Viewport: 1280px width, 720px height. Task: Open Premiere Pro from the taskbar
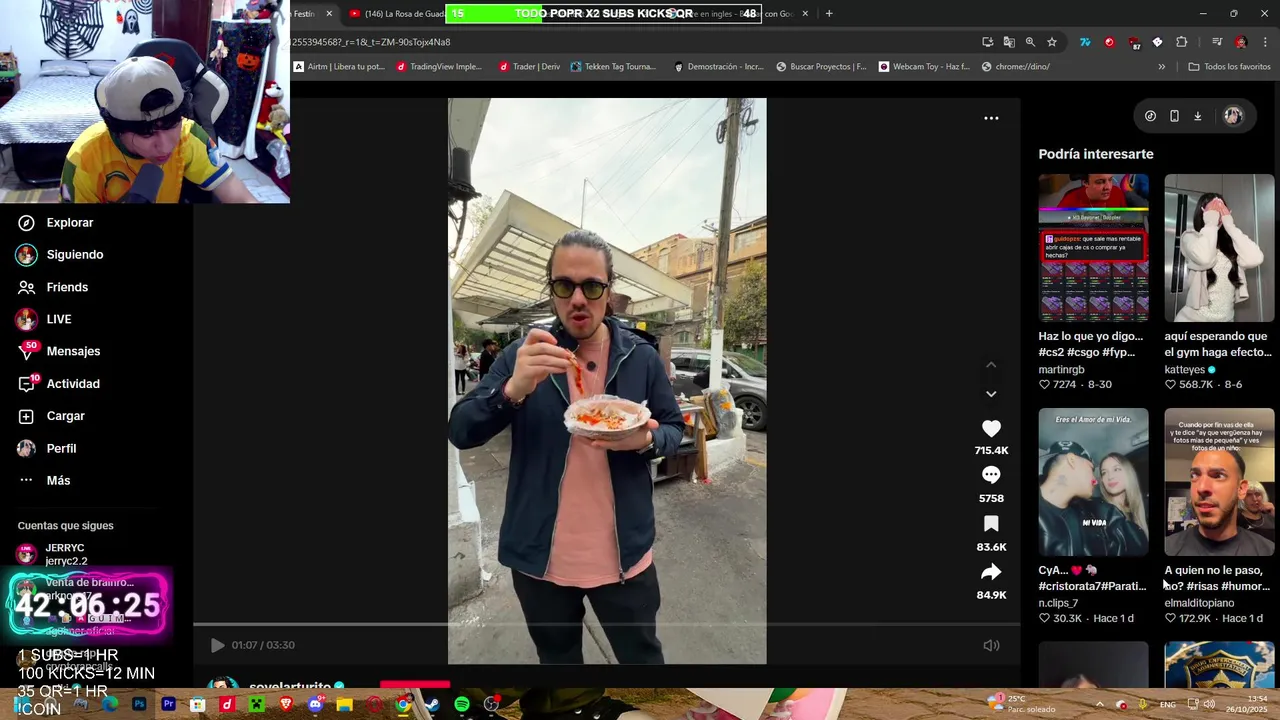coord(168,705)
